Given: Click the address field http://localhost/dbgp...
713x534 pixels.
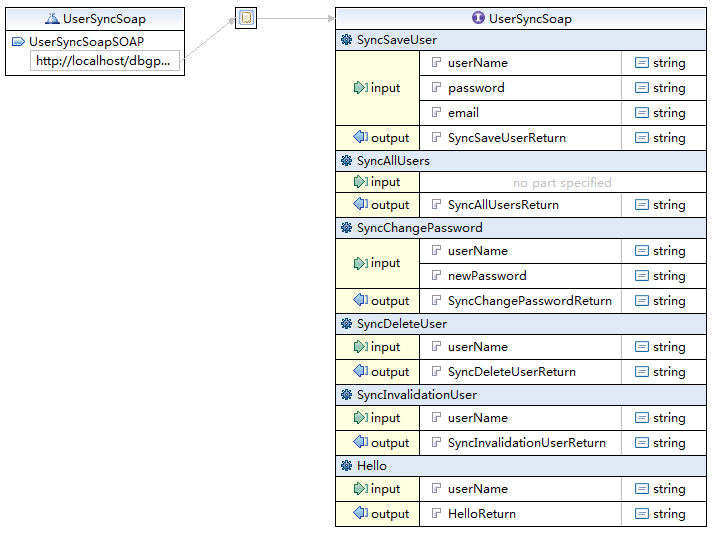Looking at the screenshot, I should [105, 61].
